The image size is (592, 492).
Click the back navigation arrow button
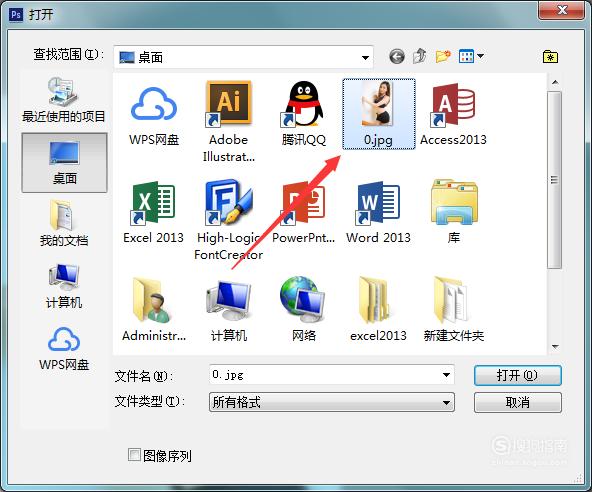[x=397, y=57]
